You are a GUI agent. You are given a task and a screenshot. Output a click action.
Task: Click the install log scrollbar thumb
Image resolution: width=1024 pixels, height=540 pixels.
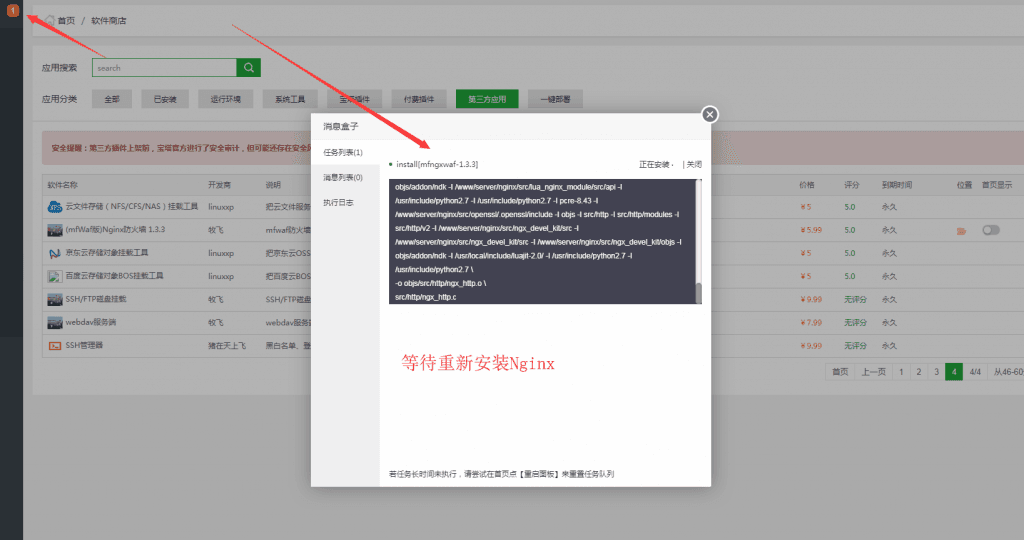(x=699, y=291)
